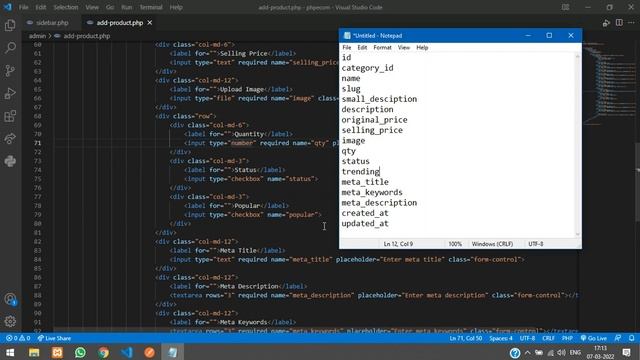640x360 pixels.
Task: Click the 'meta_keywords' line in Notepad
Action: click(x=372, y=193)
